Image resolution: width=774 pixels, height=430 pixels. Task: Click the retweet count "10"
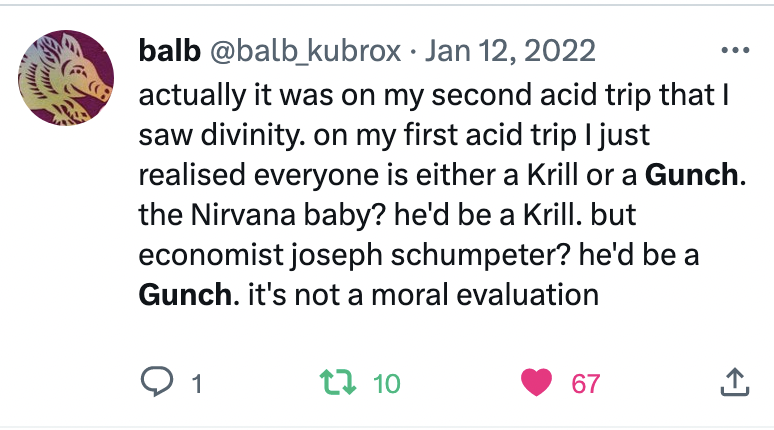(x=386, y=383)
